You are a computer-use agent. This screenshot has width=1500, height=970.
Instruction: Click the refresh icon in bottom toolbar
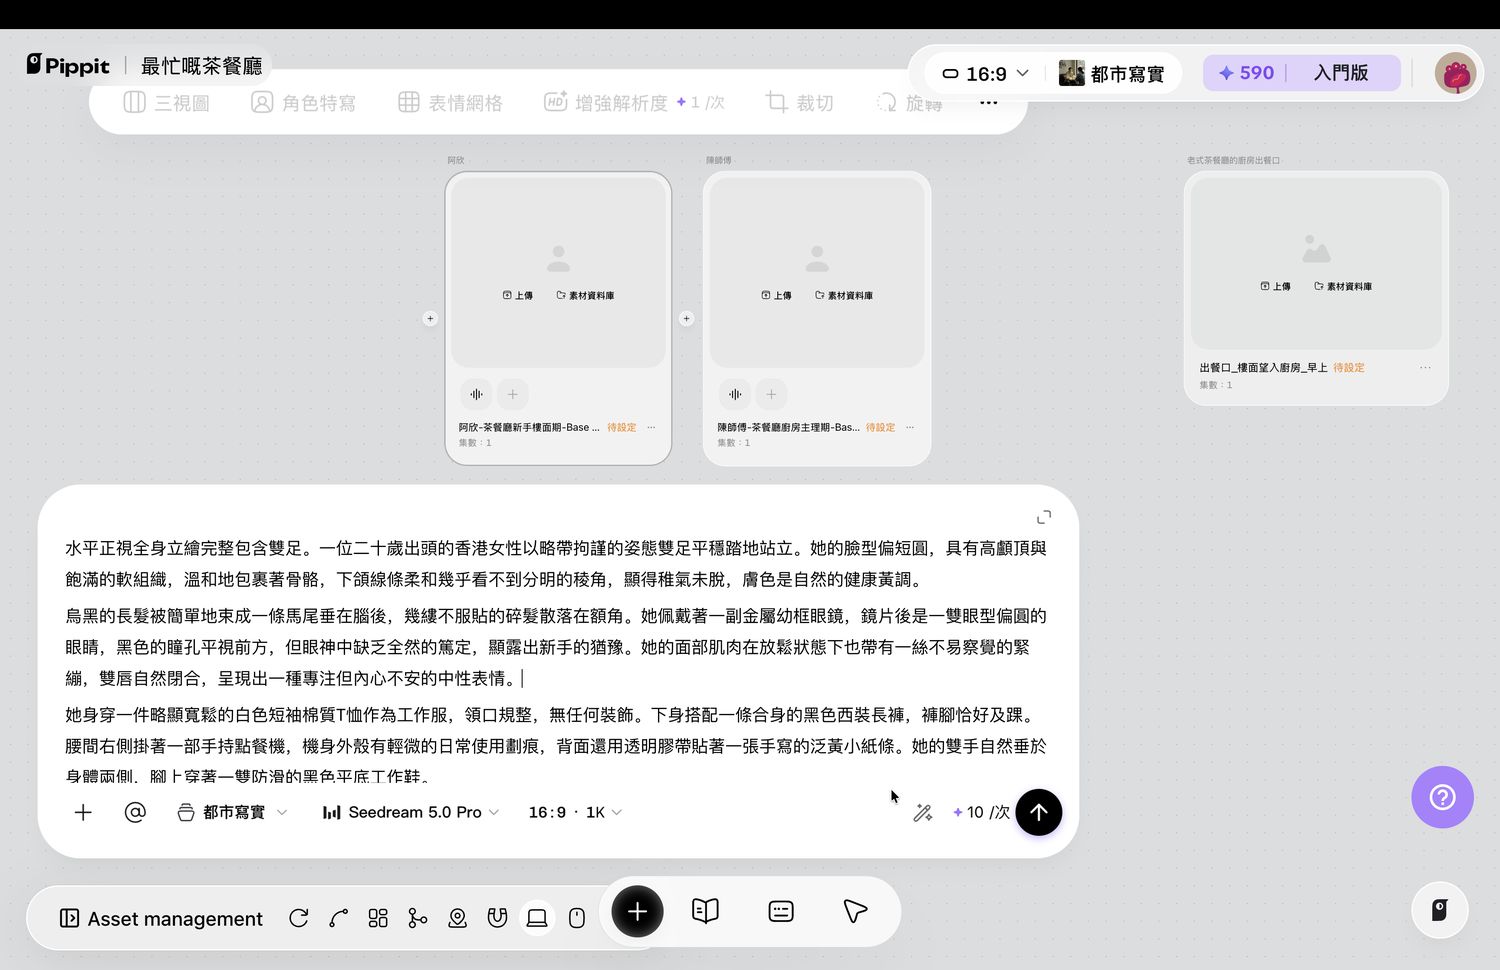point(298,918)
